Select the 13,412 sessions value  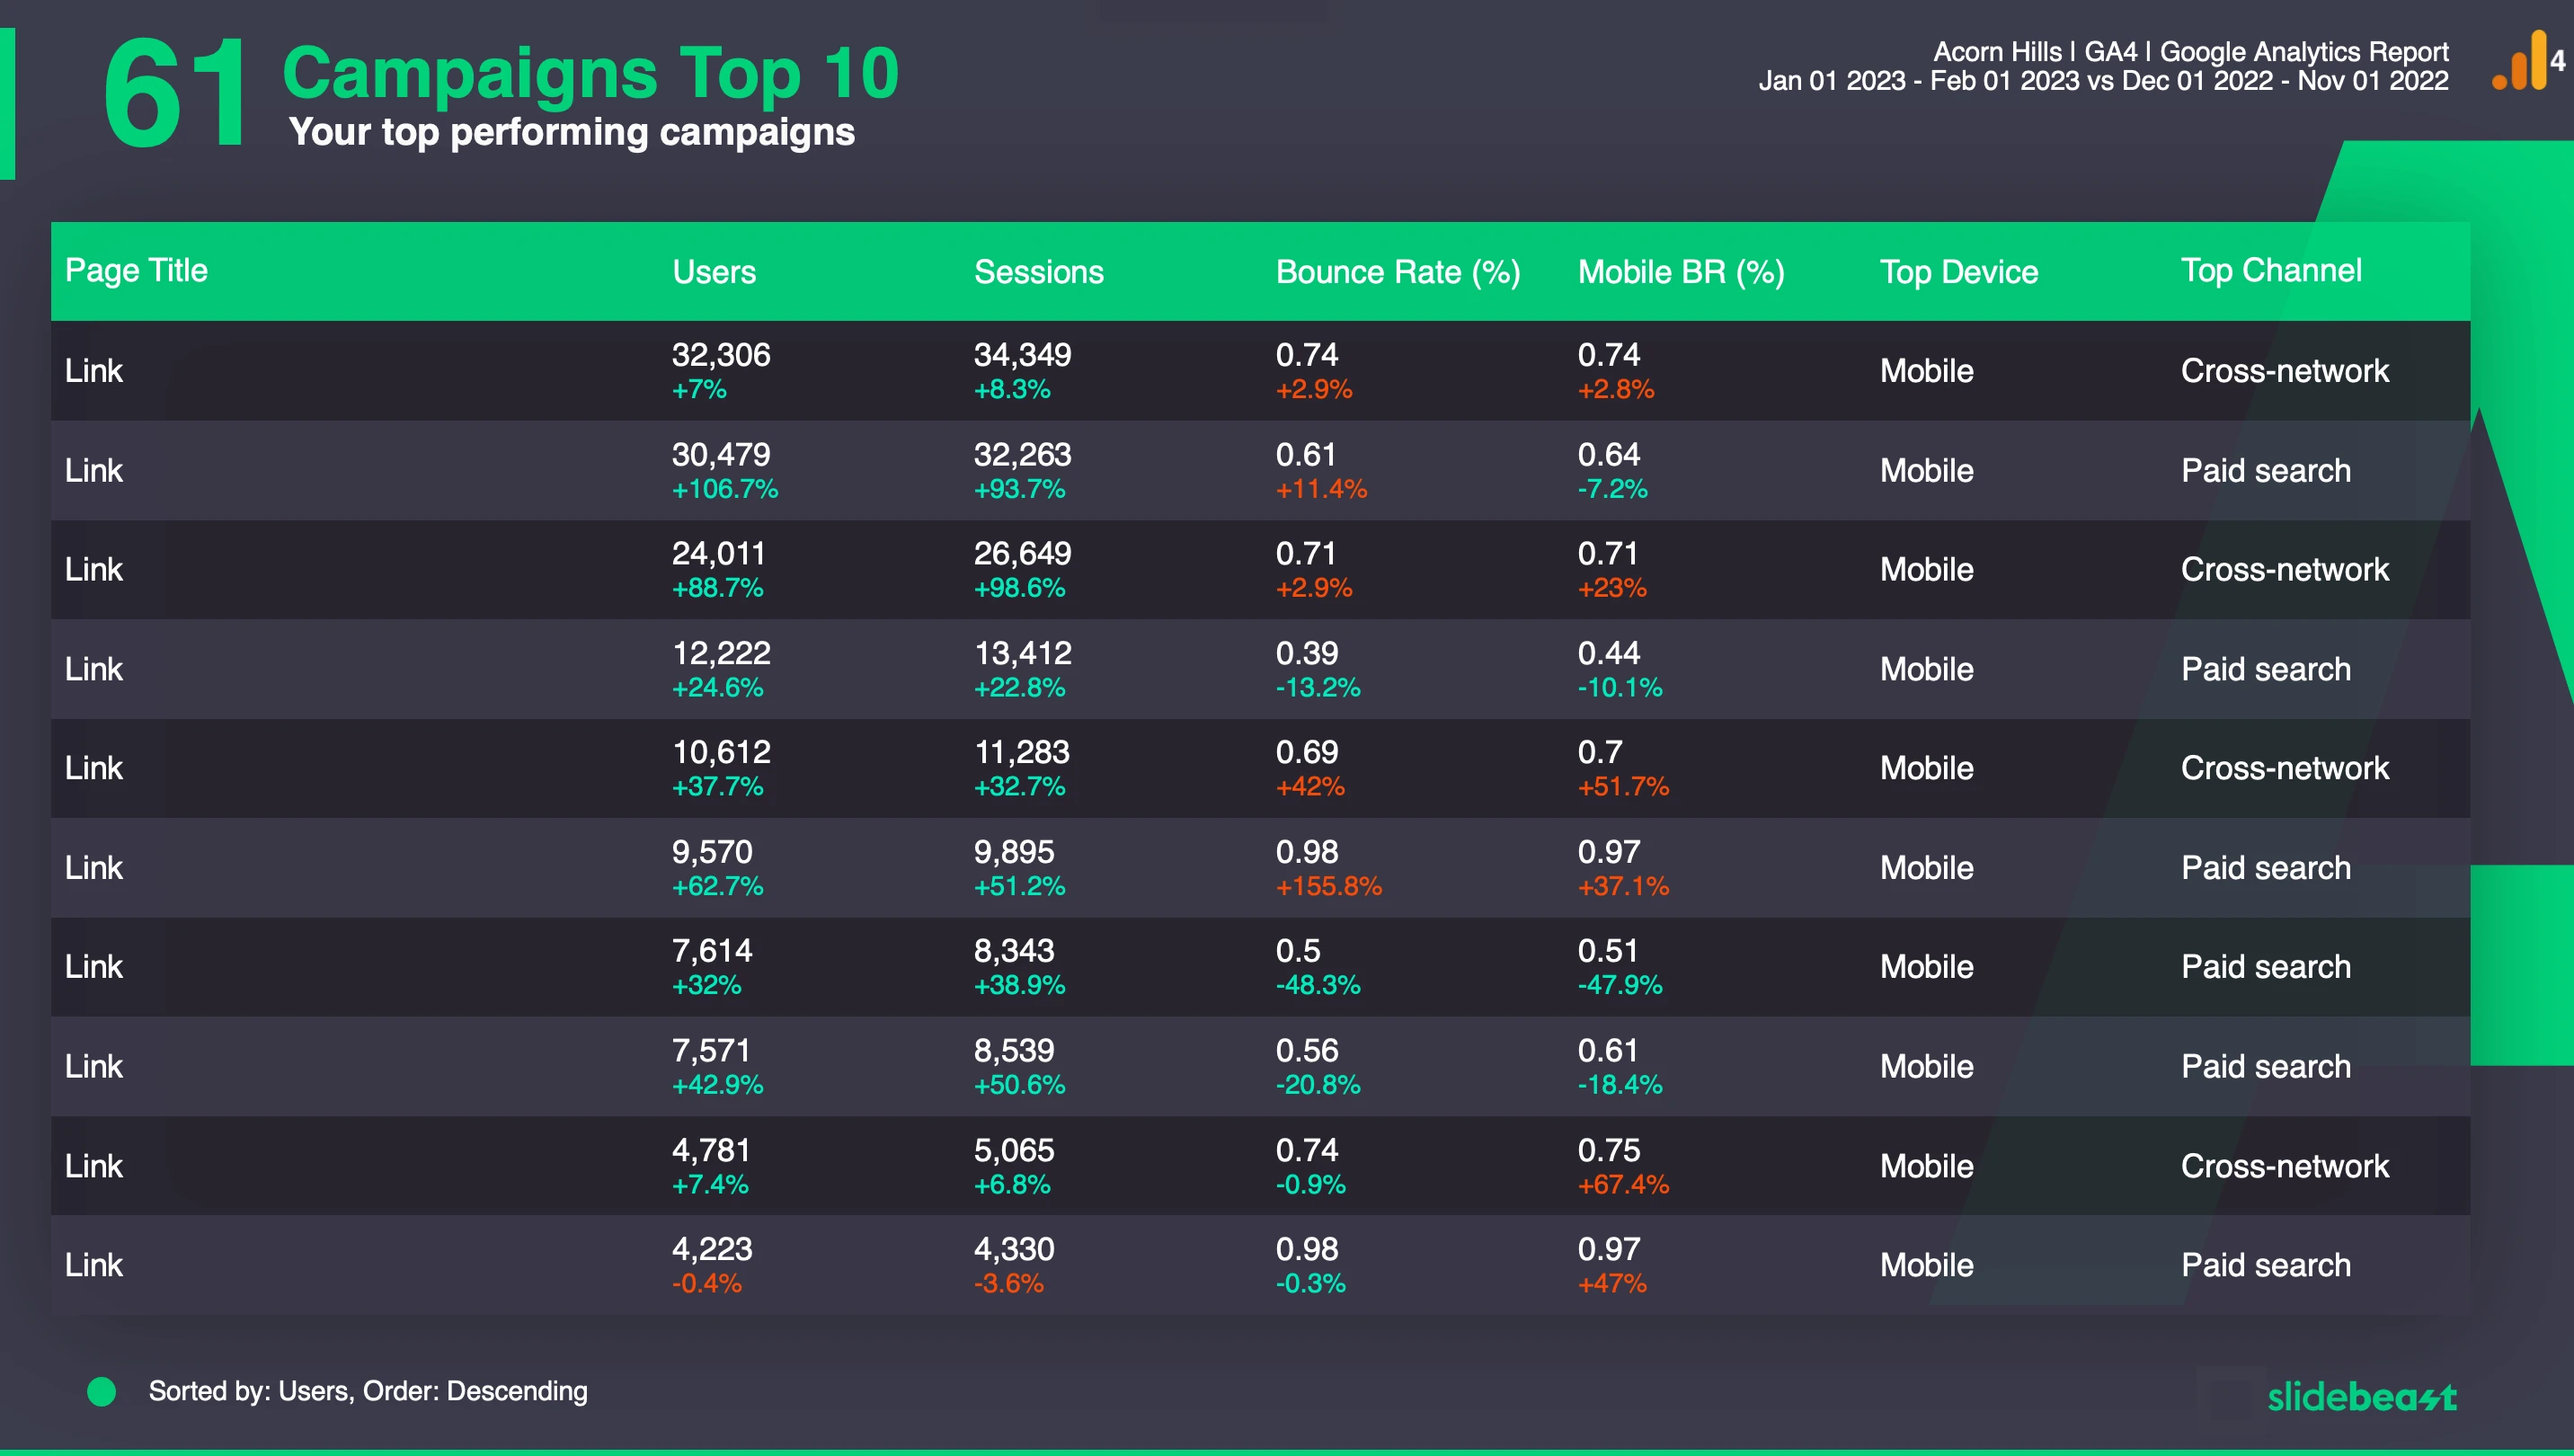click(x=1023, y=653)
